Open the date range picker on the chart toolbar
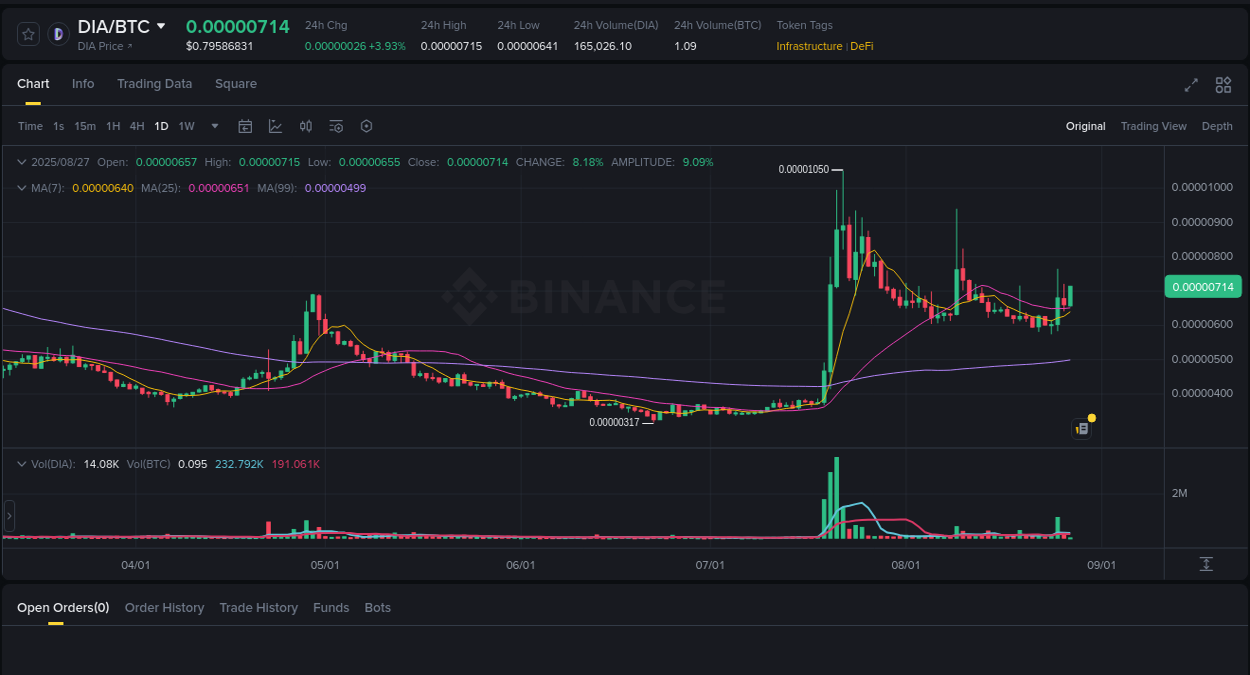This screenshot has height=675, width=1250. tap(245, 126)
